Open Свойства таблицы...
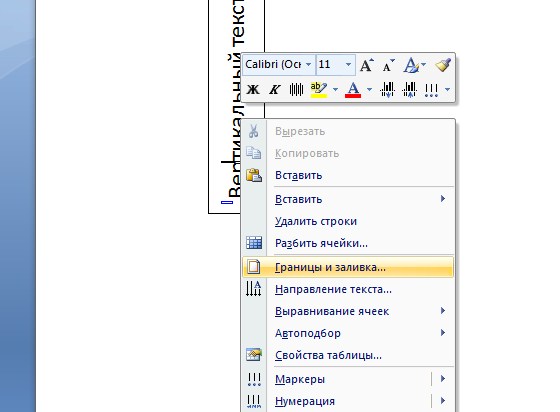Viewport: 560px width, 412px height. 348,356
